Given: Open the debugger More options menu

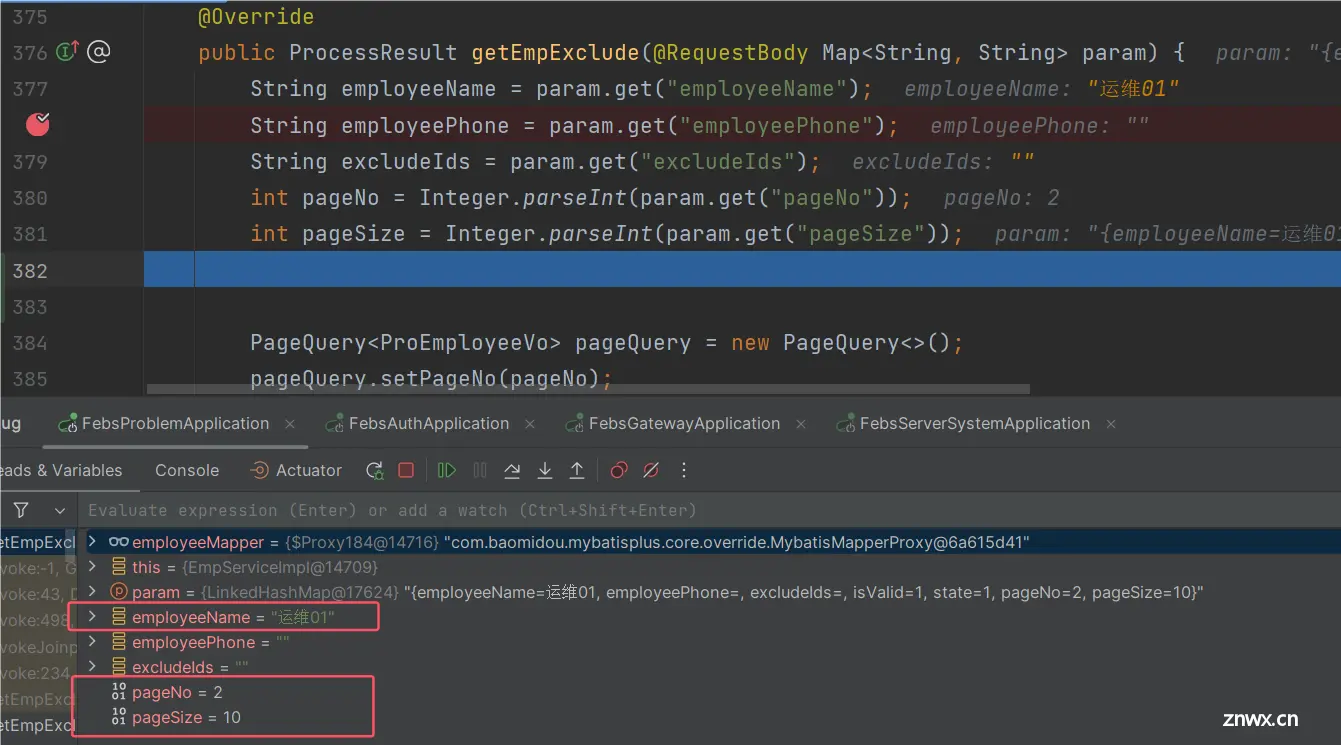Looking at the screenshot, I should click(684, 470).
